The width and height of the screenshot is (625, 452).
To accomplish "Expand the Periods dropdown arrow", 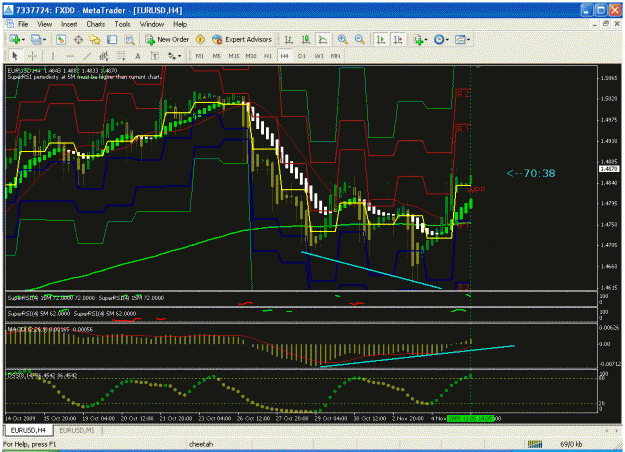I will tap(447, 40).
